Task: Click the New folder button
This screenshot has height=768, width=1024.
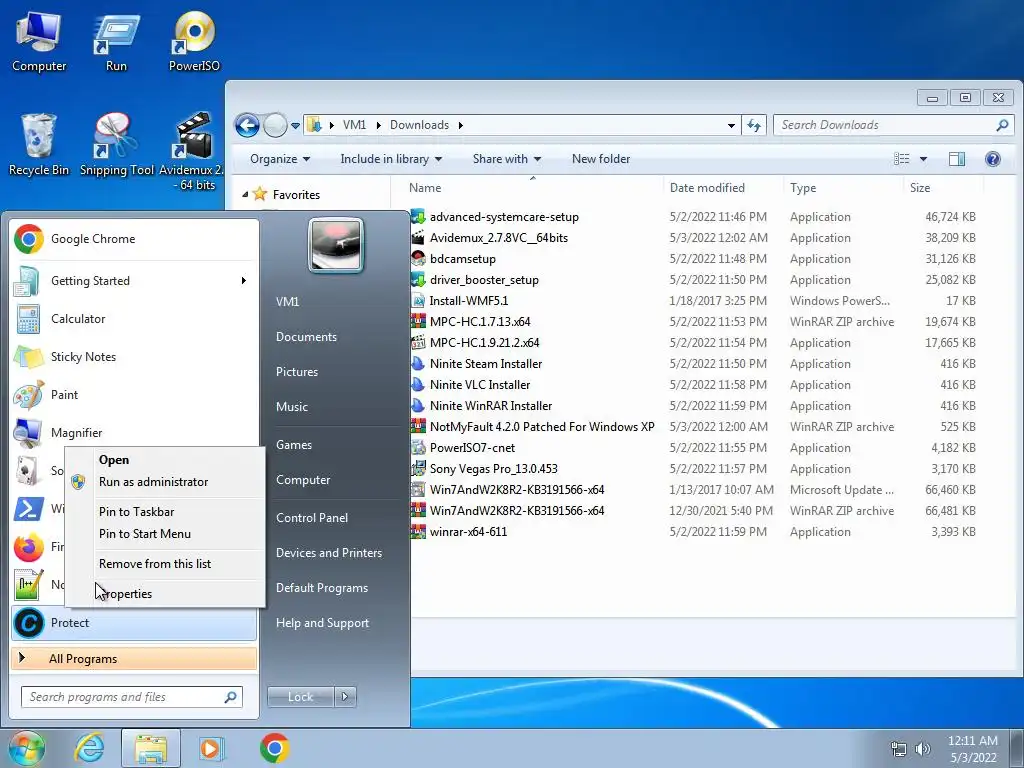Action: pyautogui.click(x=601, y=159)
